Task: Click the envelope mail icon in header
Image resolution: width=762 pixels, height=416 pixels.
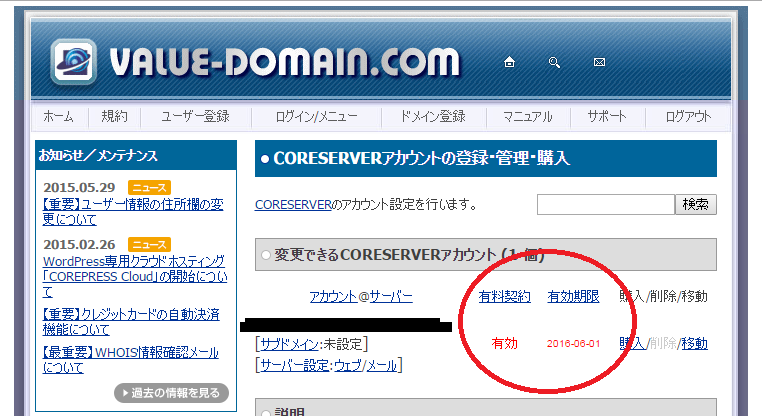Action: 599,62
